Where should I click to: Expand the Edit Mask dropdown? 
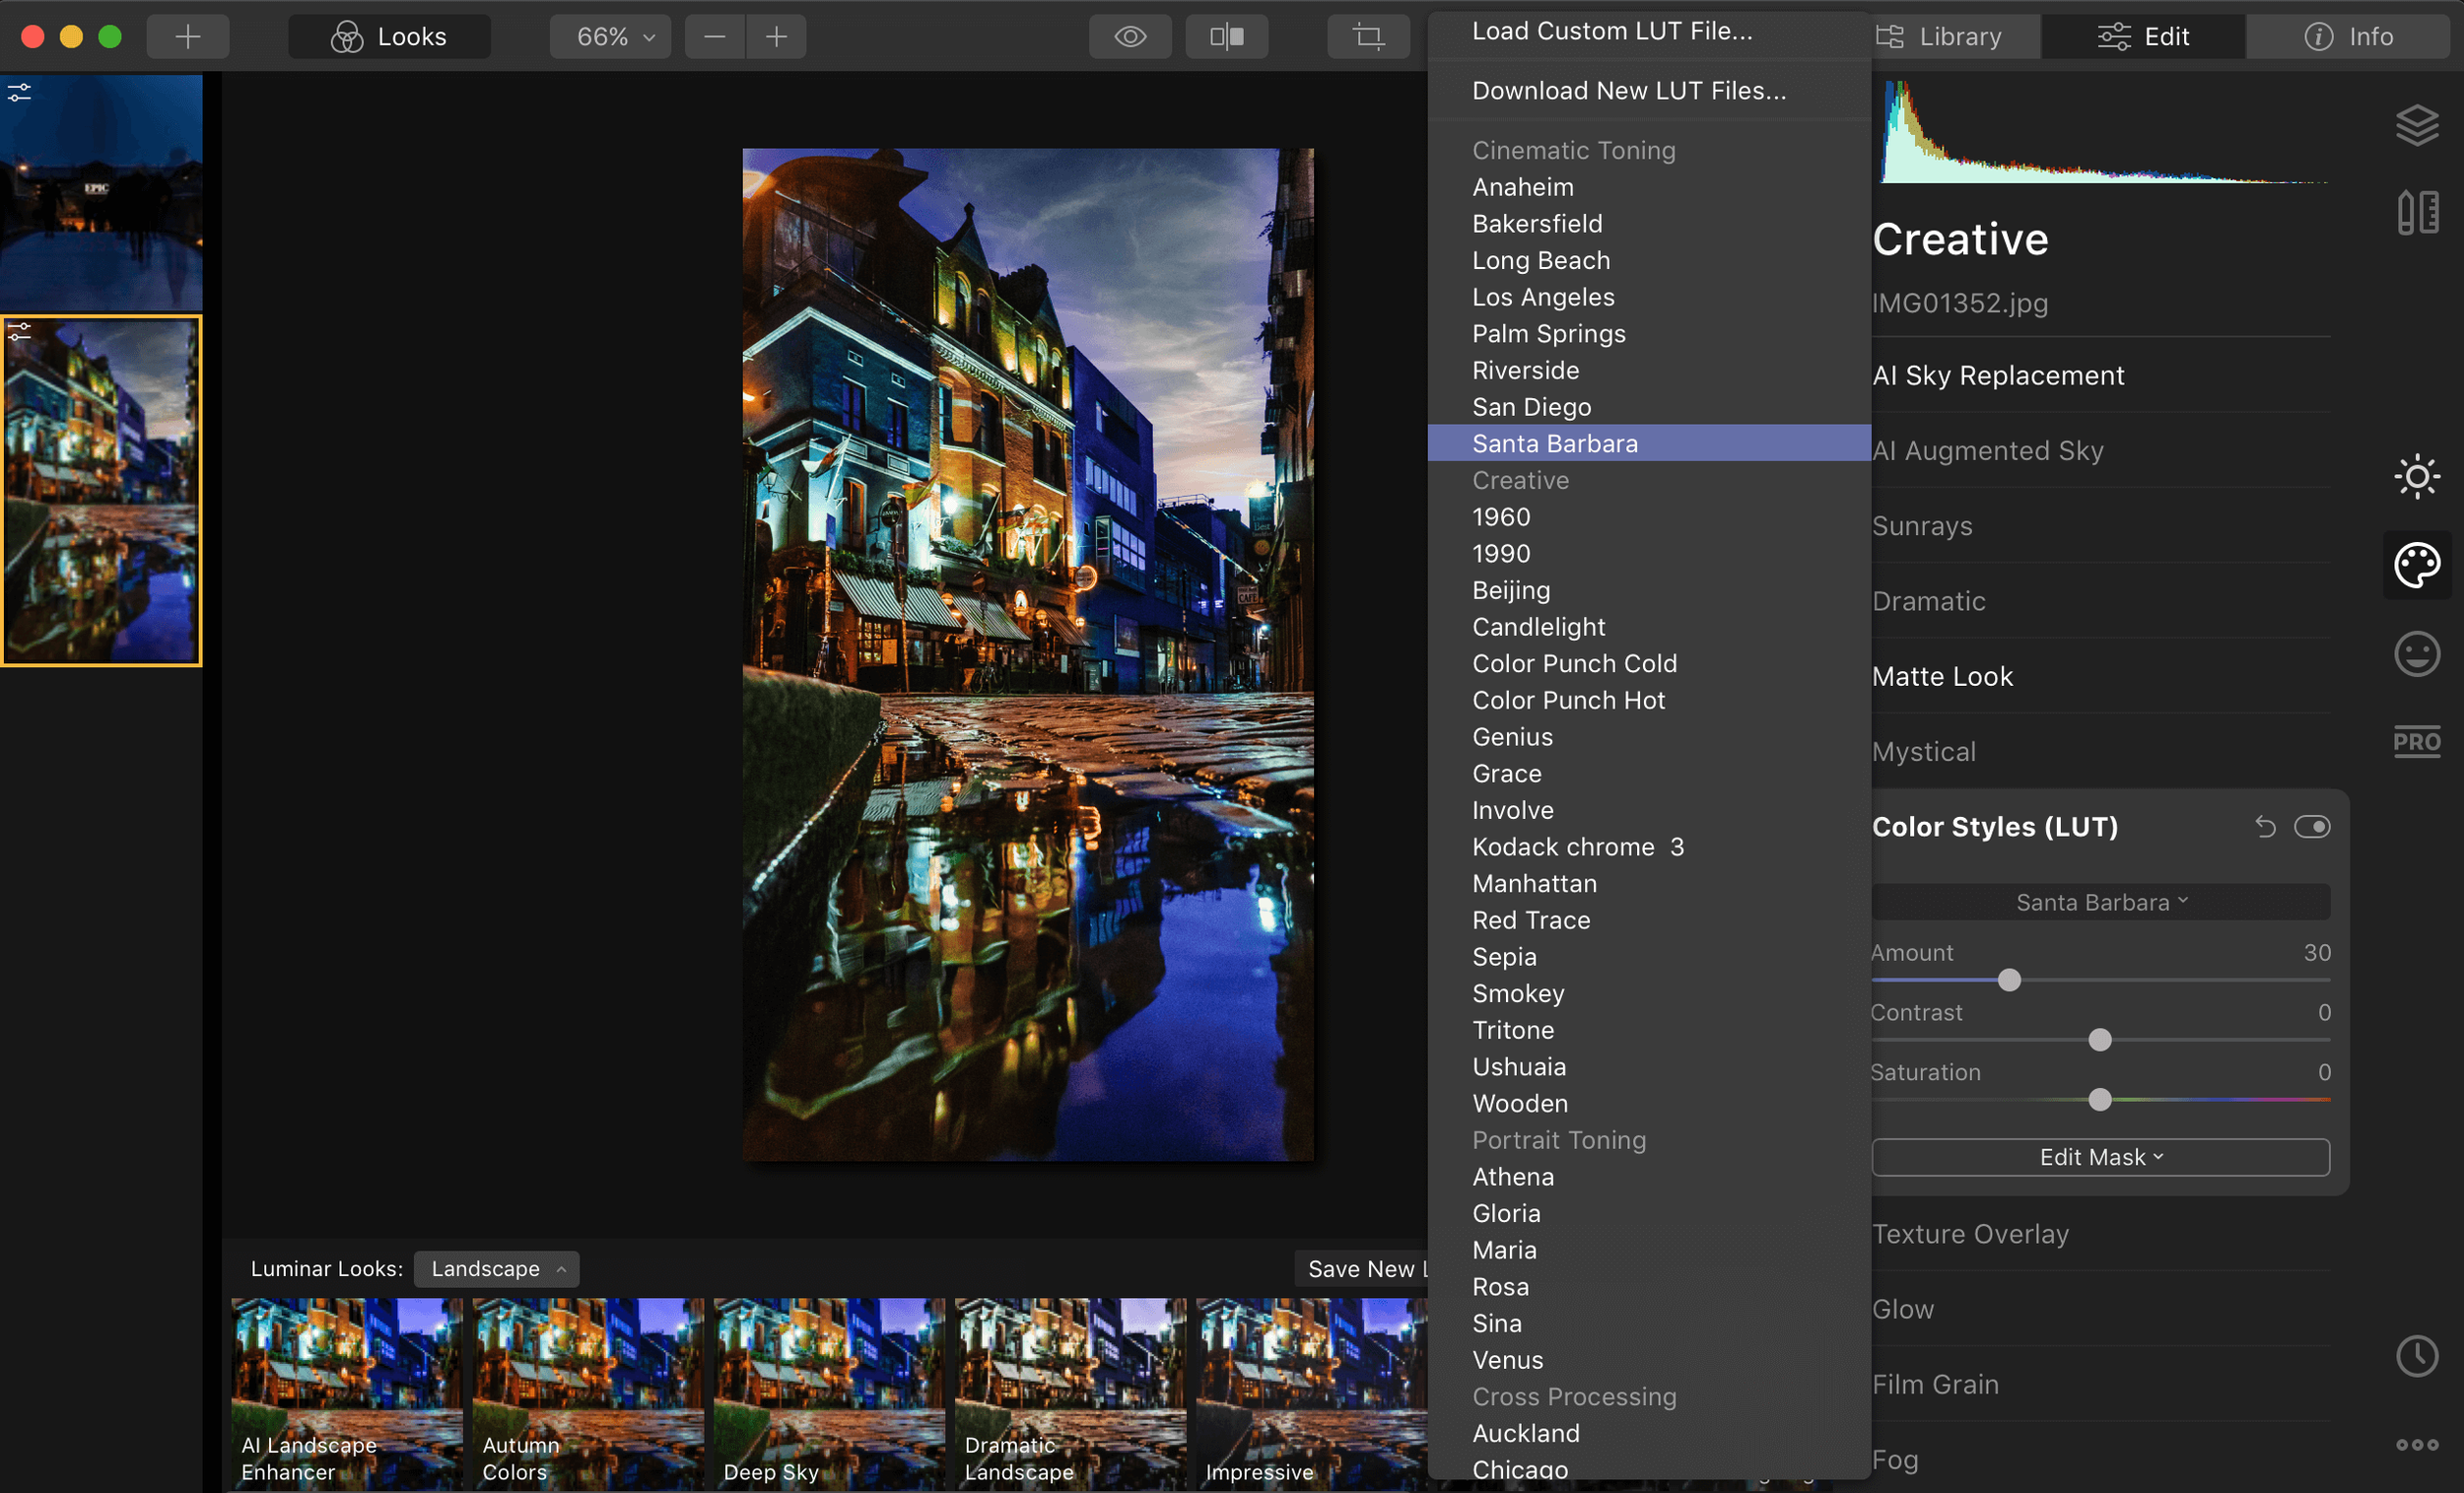tap(2100, 1157)
